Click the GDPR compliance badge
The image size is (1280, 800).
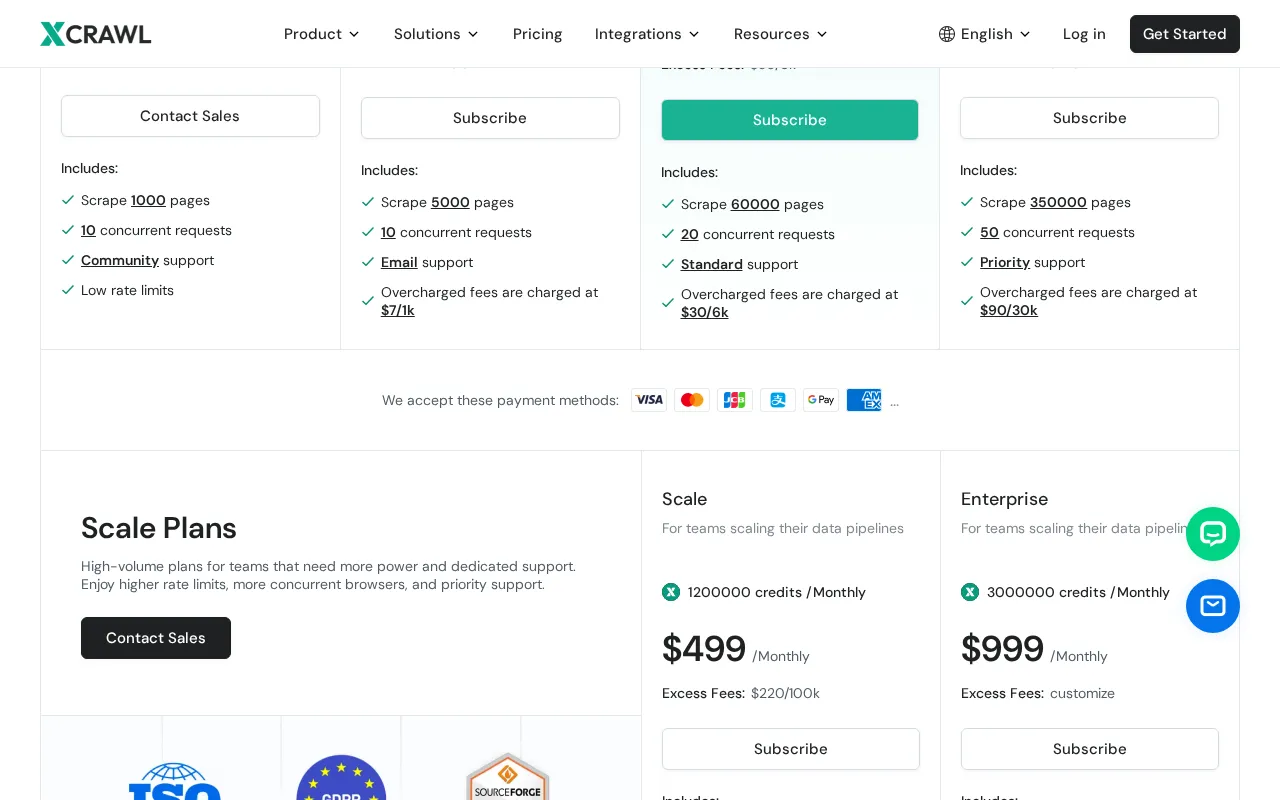[342, 778]
